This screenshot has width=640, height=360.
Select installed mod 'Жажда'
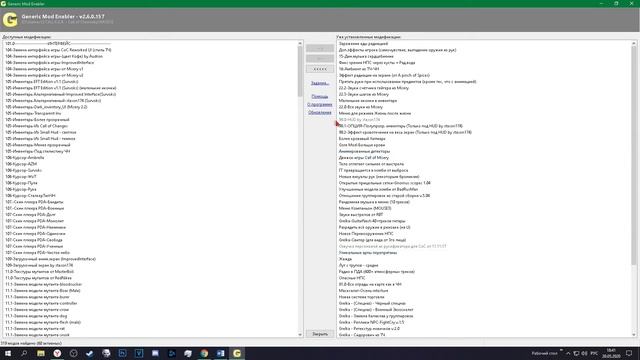coord(345,259)
